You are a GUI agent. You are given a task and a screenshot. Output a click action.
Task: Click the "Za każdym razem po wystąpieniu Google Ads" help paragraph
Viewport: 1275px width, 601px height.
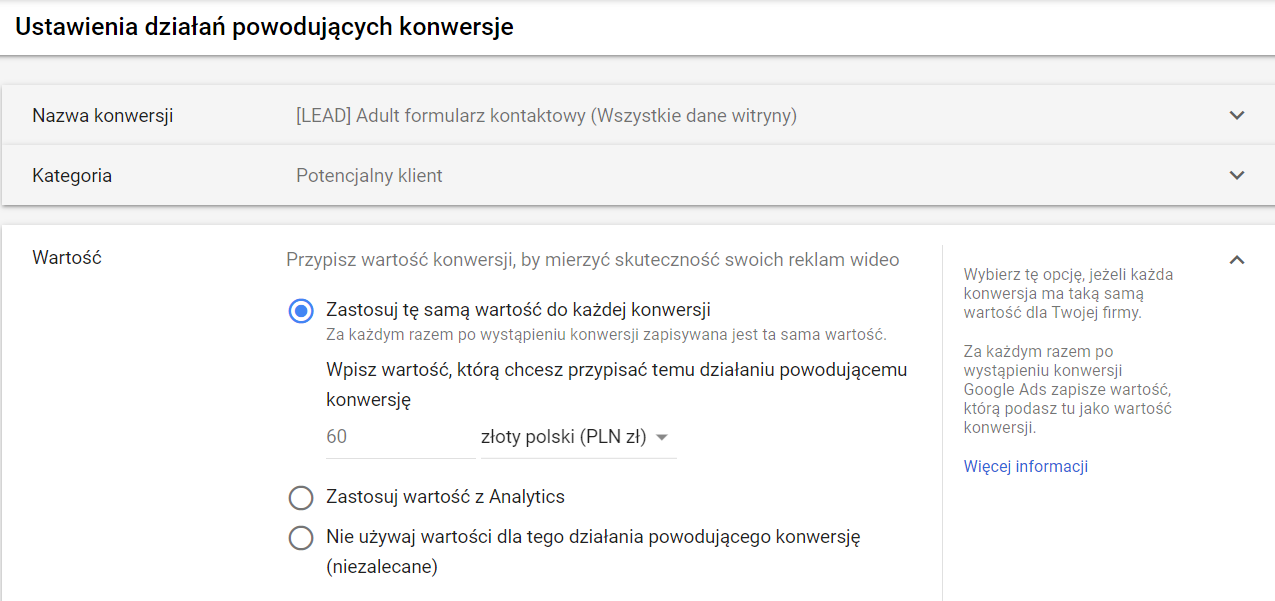tap(1067, 390)
